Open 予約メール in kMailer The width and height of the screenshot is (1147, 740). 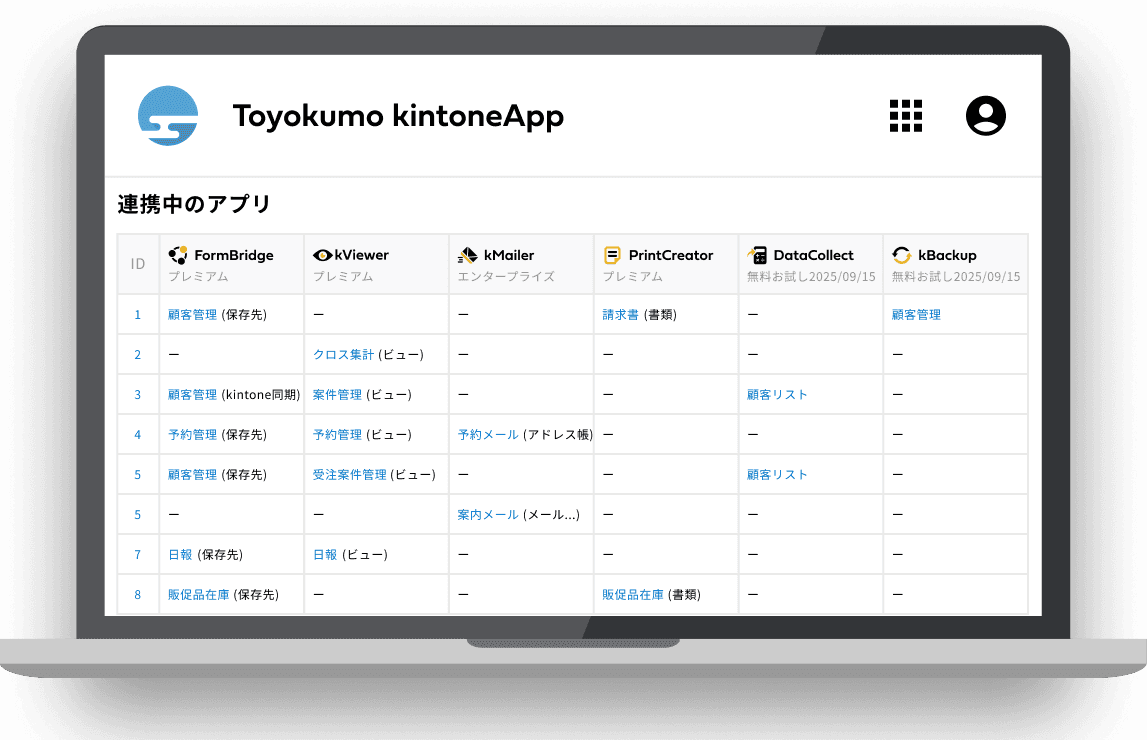point(486,434)
